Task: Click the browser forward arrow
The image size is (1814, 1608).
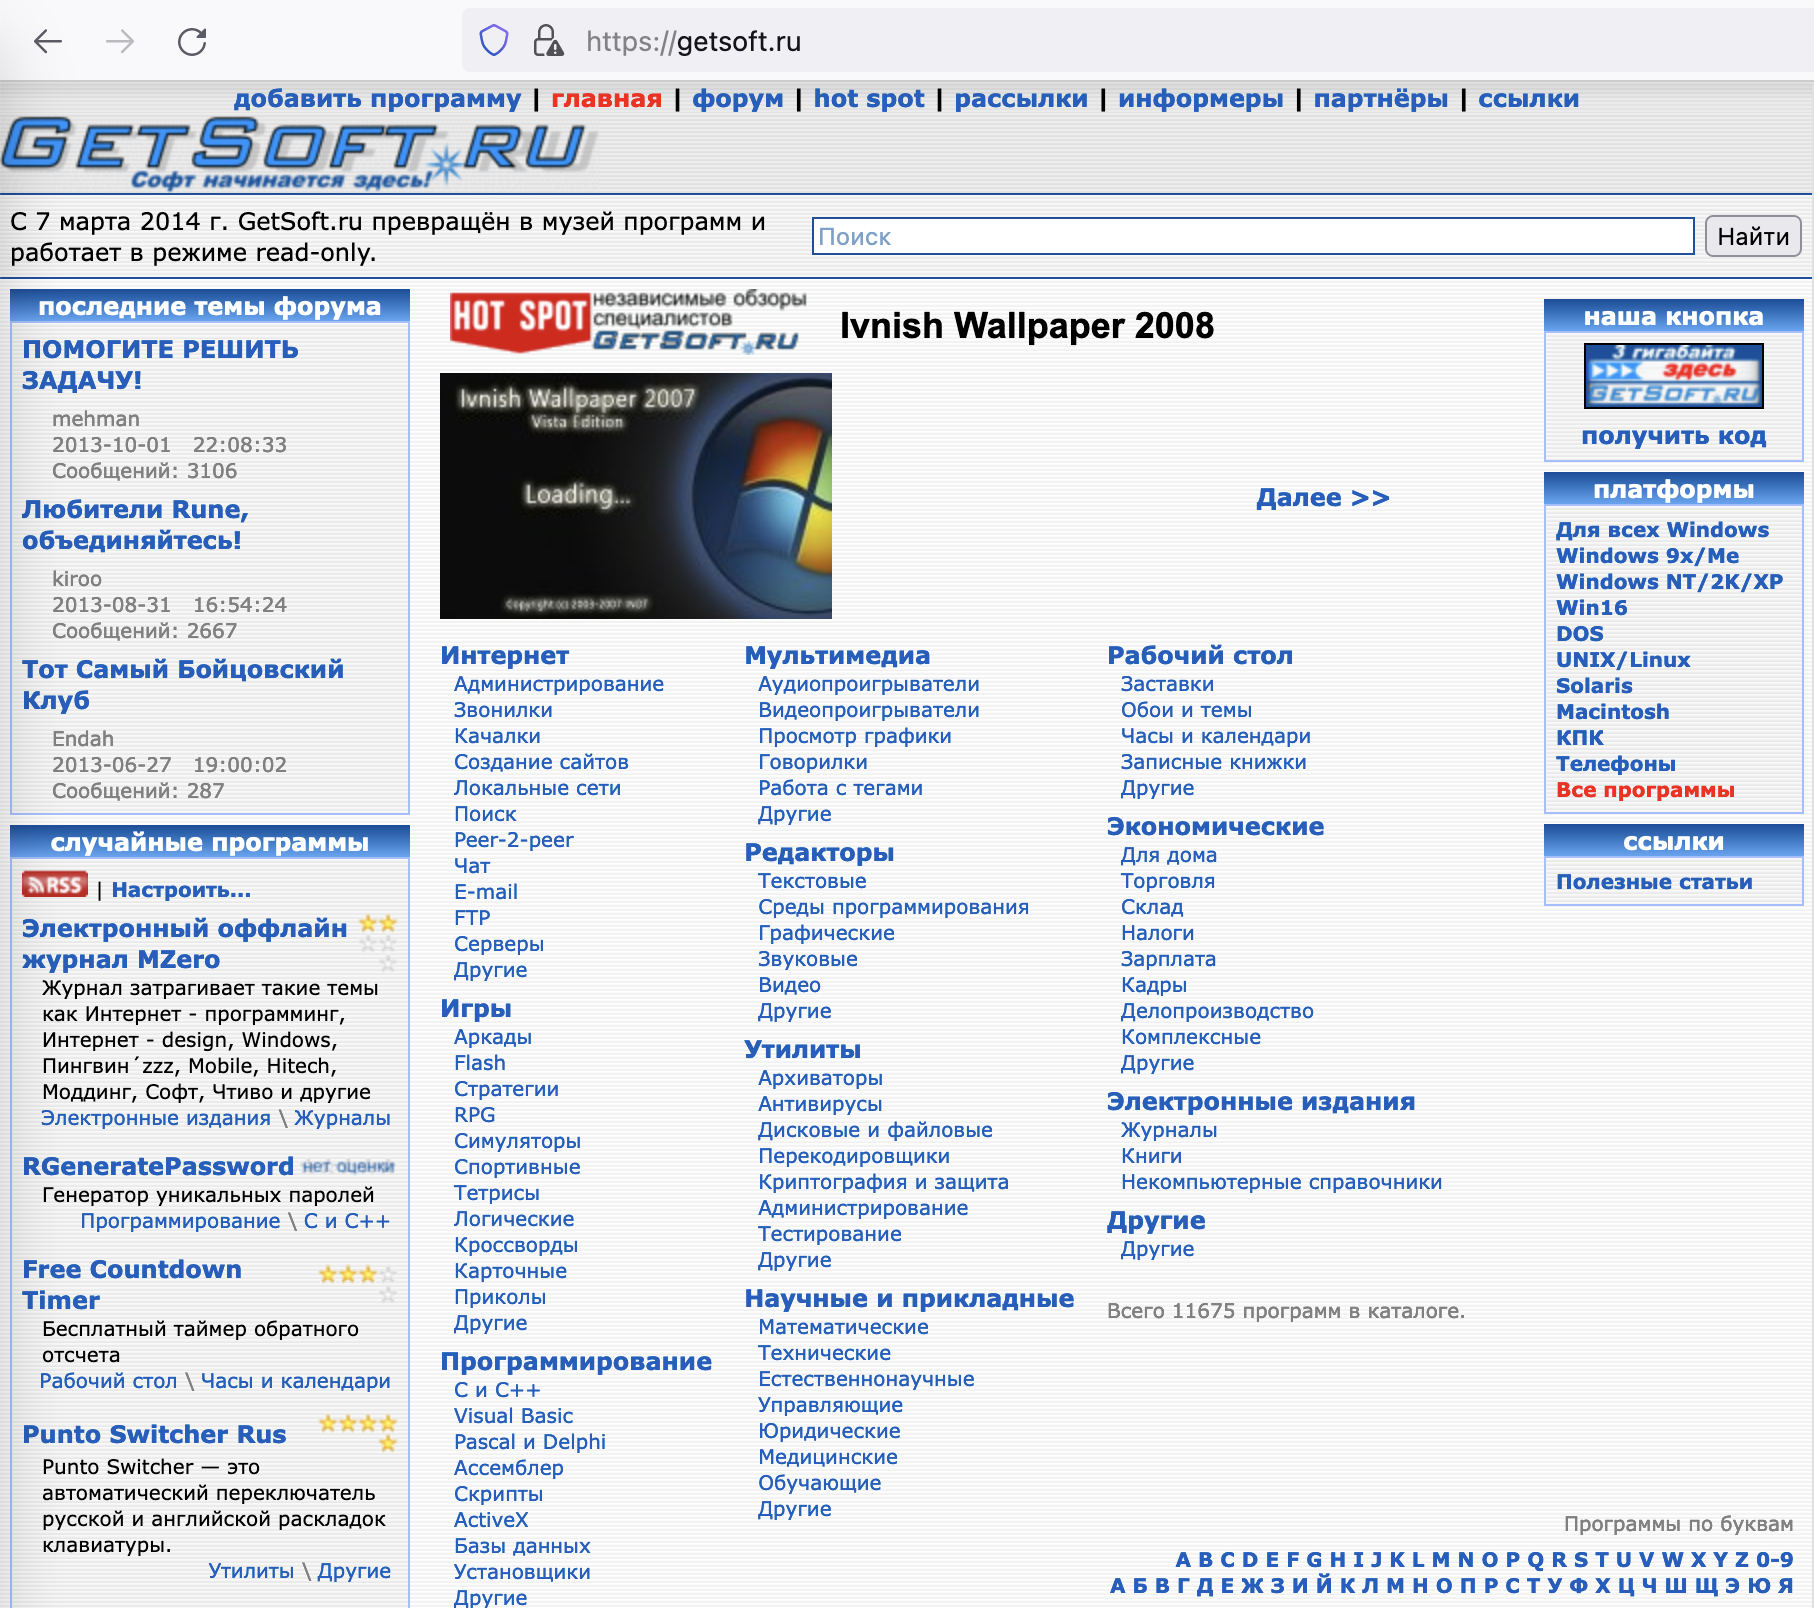Action: pos(120,41)
